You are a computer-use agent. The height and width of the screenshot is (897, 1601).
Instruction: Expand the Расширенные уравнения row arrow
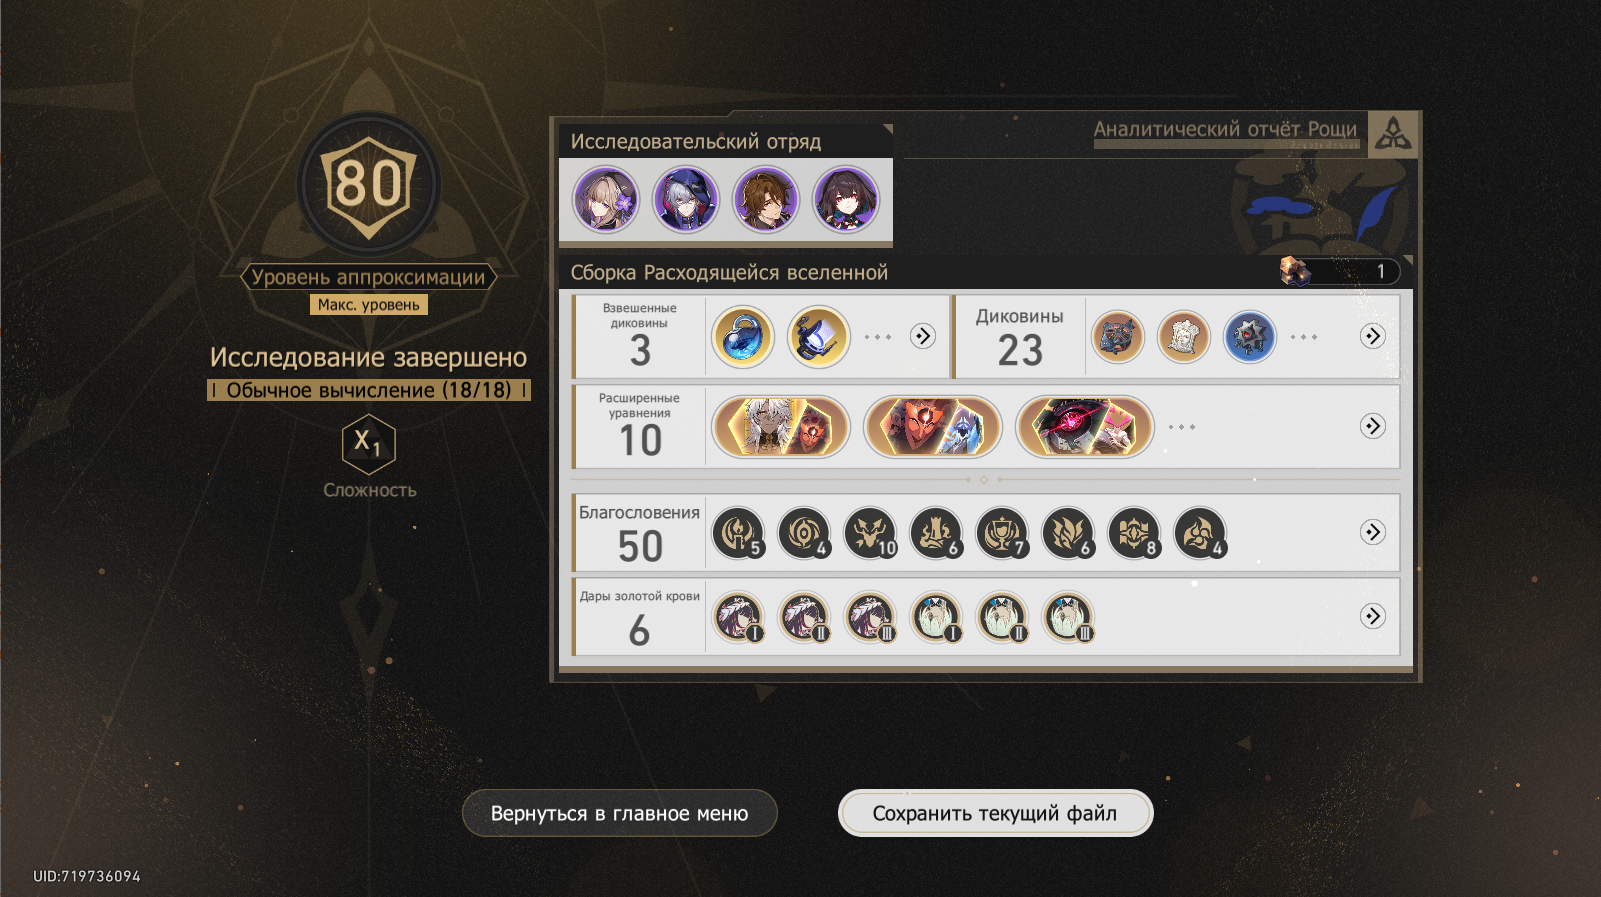point(1373,426)
